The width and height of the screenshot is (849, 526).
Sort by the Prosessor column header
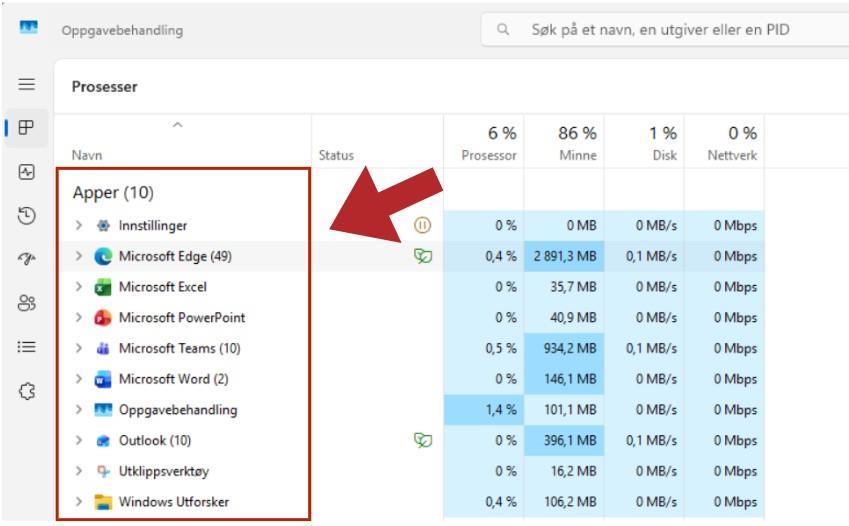(489, 144)
